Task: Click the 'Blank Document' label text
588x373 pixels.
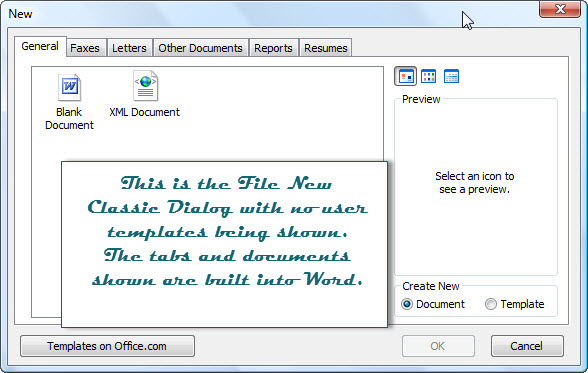Action: (69, 118)
